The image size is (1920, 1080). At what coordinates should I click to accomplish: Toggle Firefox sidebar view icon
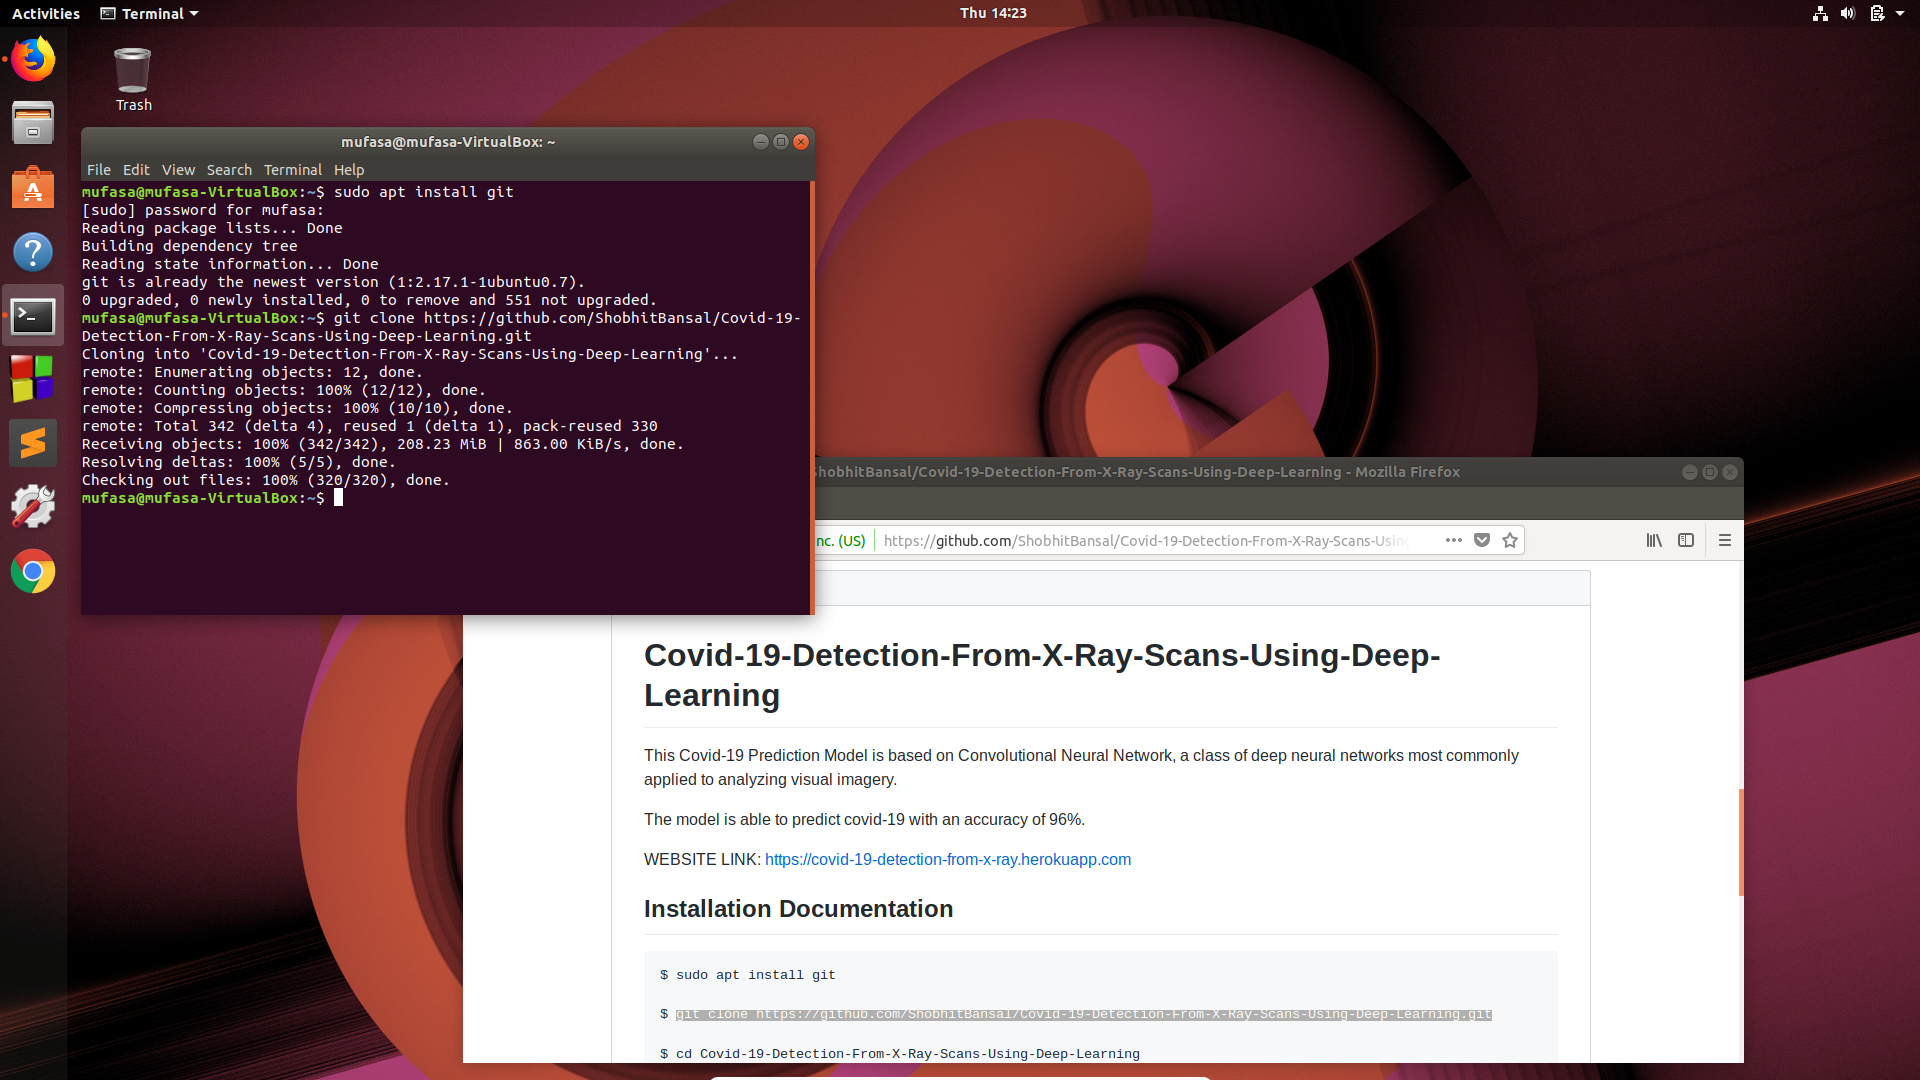click(1686, 540)
